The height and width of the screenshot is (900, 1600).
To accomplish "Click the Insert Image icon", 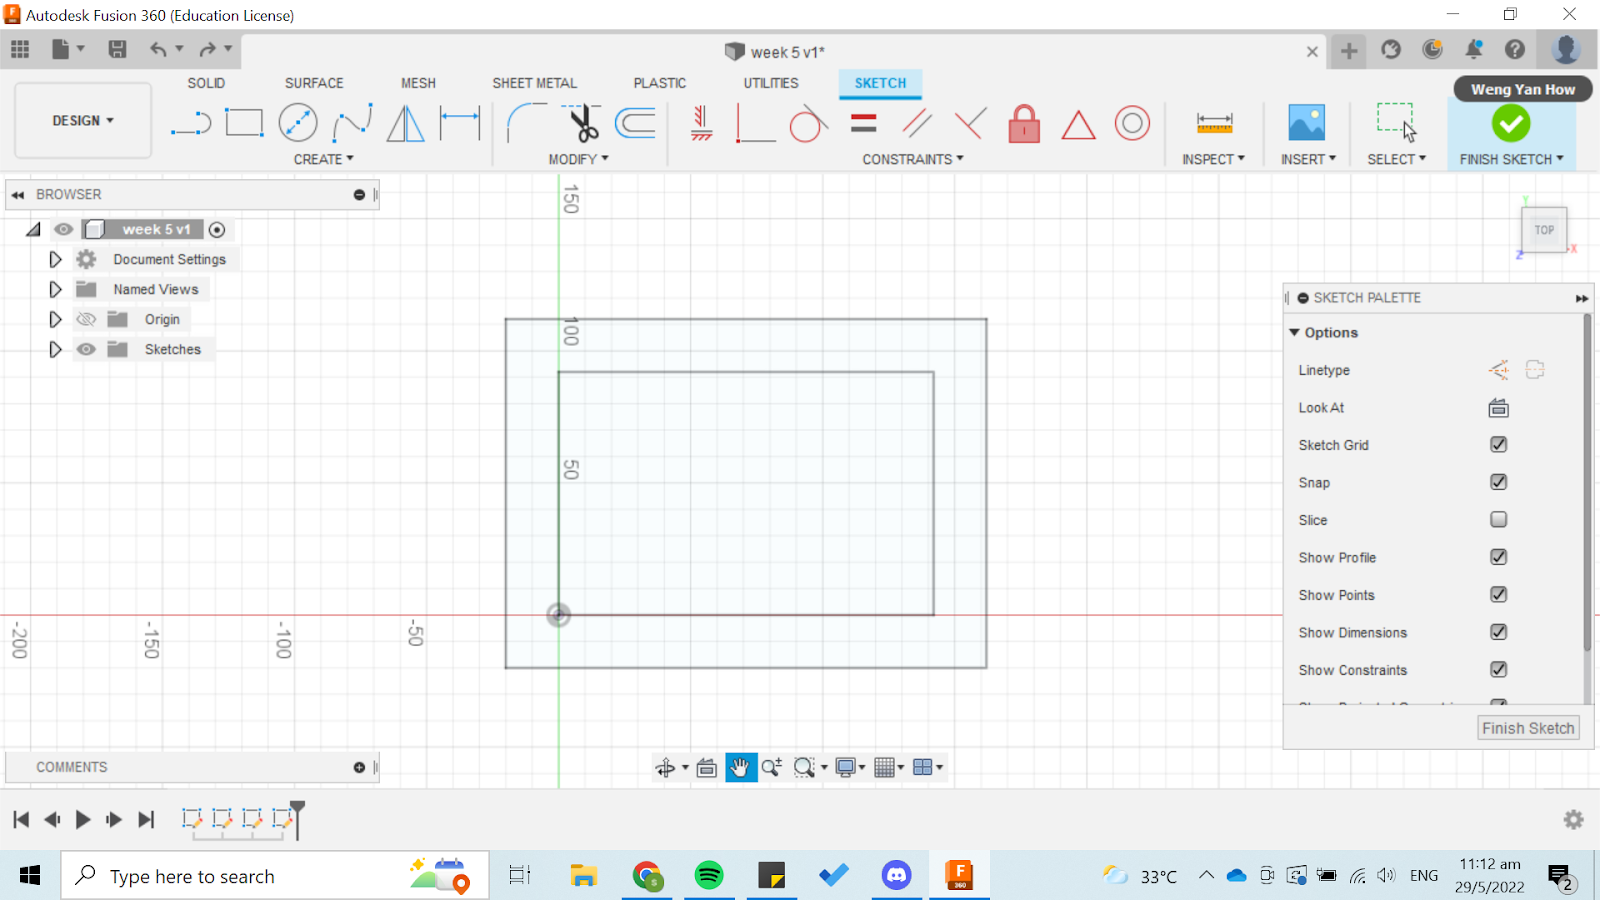I will pyautogui.click(x=1306, y=123).
